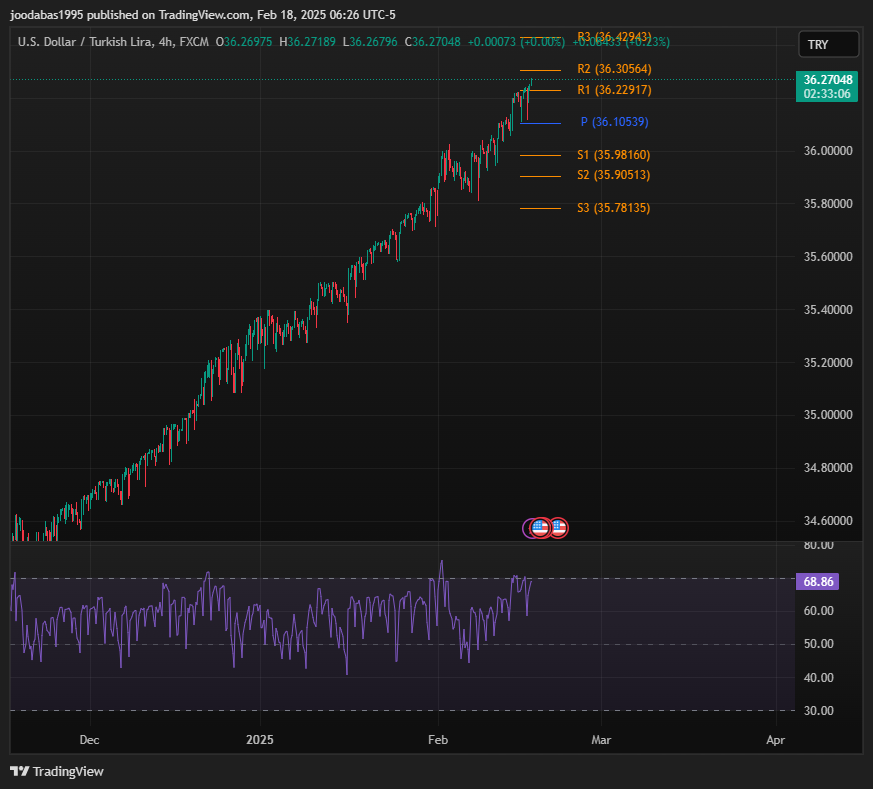Select the S3 (35.78135) support label

613,208
